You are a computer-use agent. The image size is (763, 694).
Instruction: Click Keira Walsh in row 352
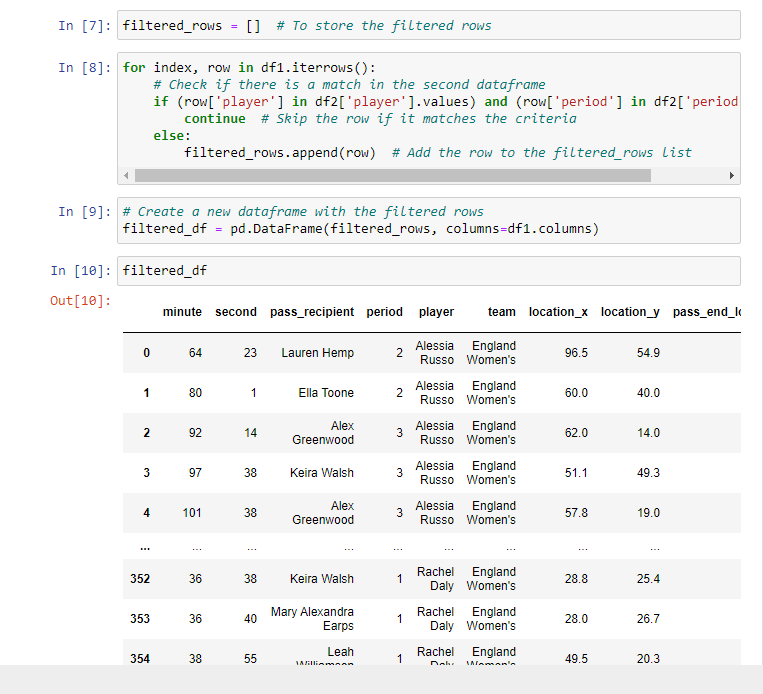click(321, 579)
